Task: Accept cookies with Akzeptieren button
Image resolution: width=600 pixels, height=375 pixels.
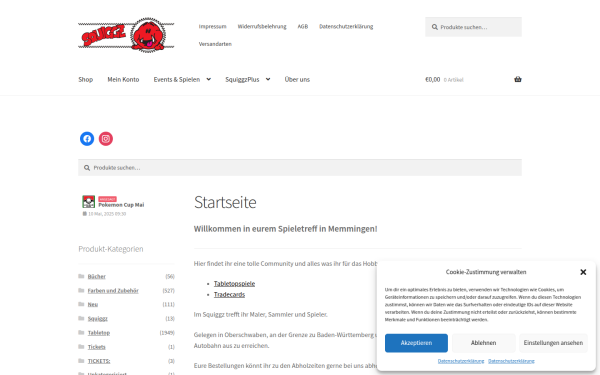Action: (416, 343)
